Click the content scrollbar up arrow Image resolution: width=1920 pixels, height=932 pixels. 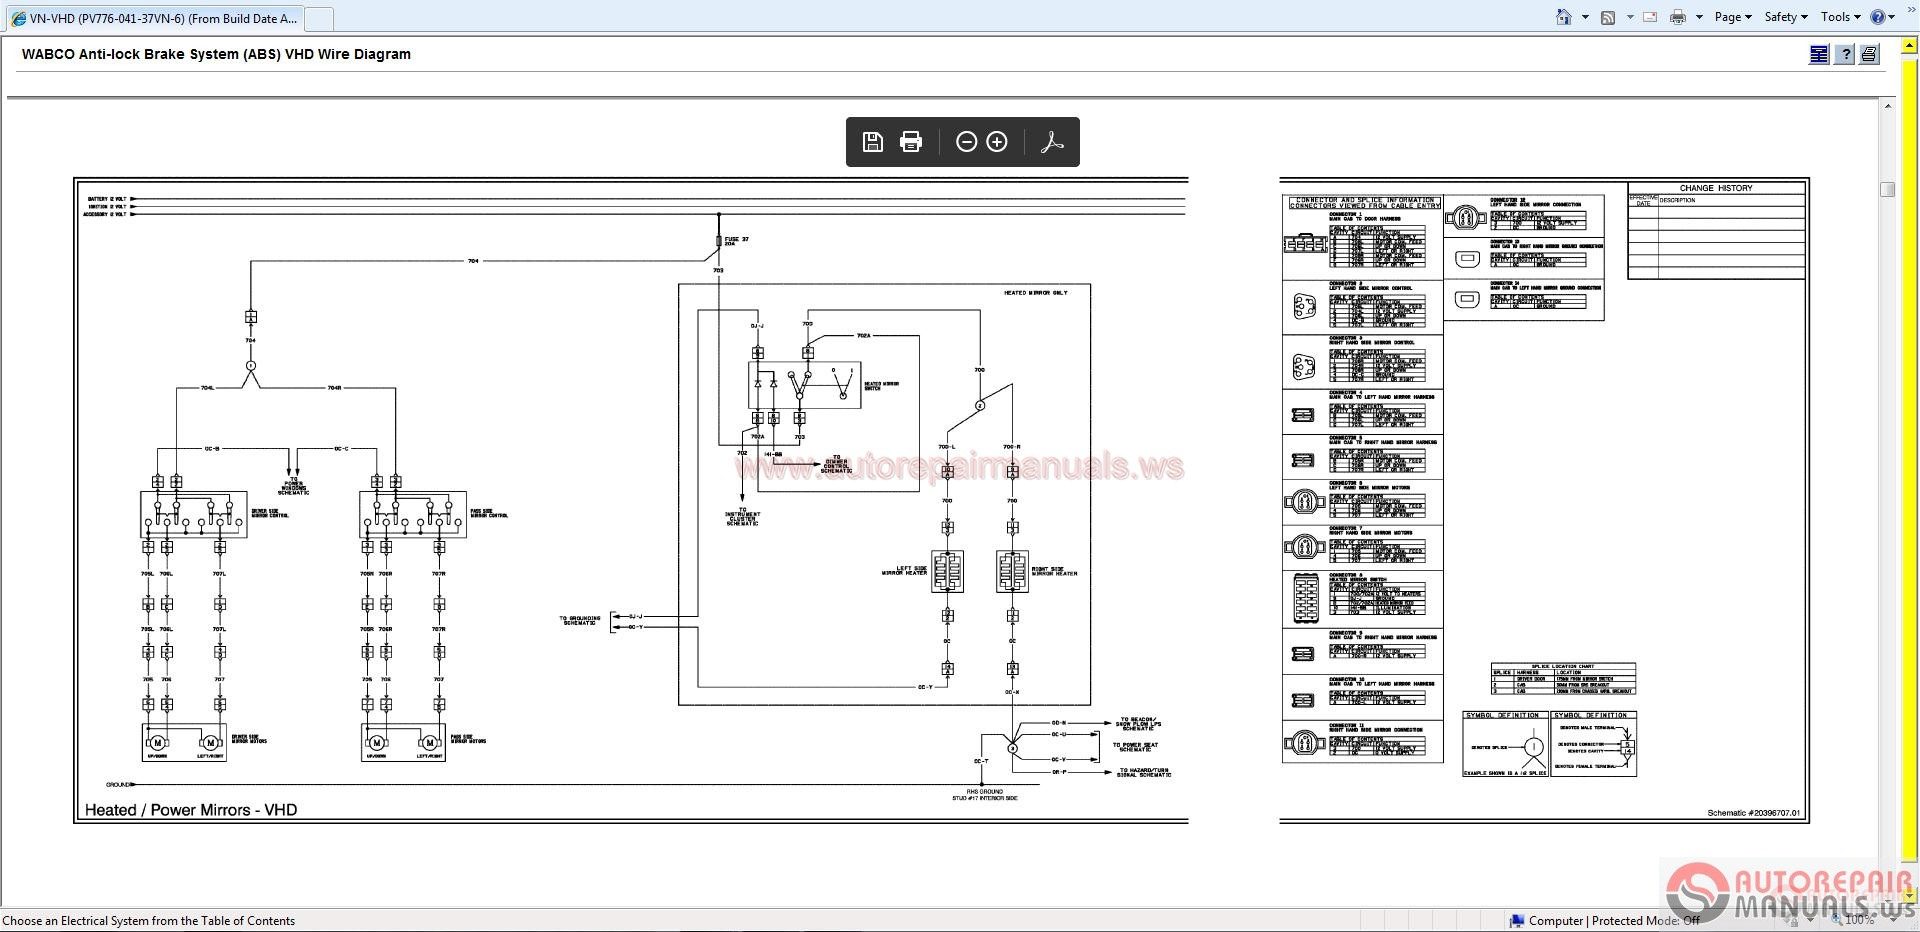pyautogui.click(x=1888, y=106)
